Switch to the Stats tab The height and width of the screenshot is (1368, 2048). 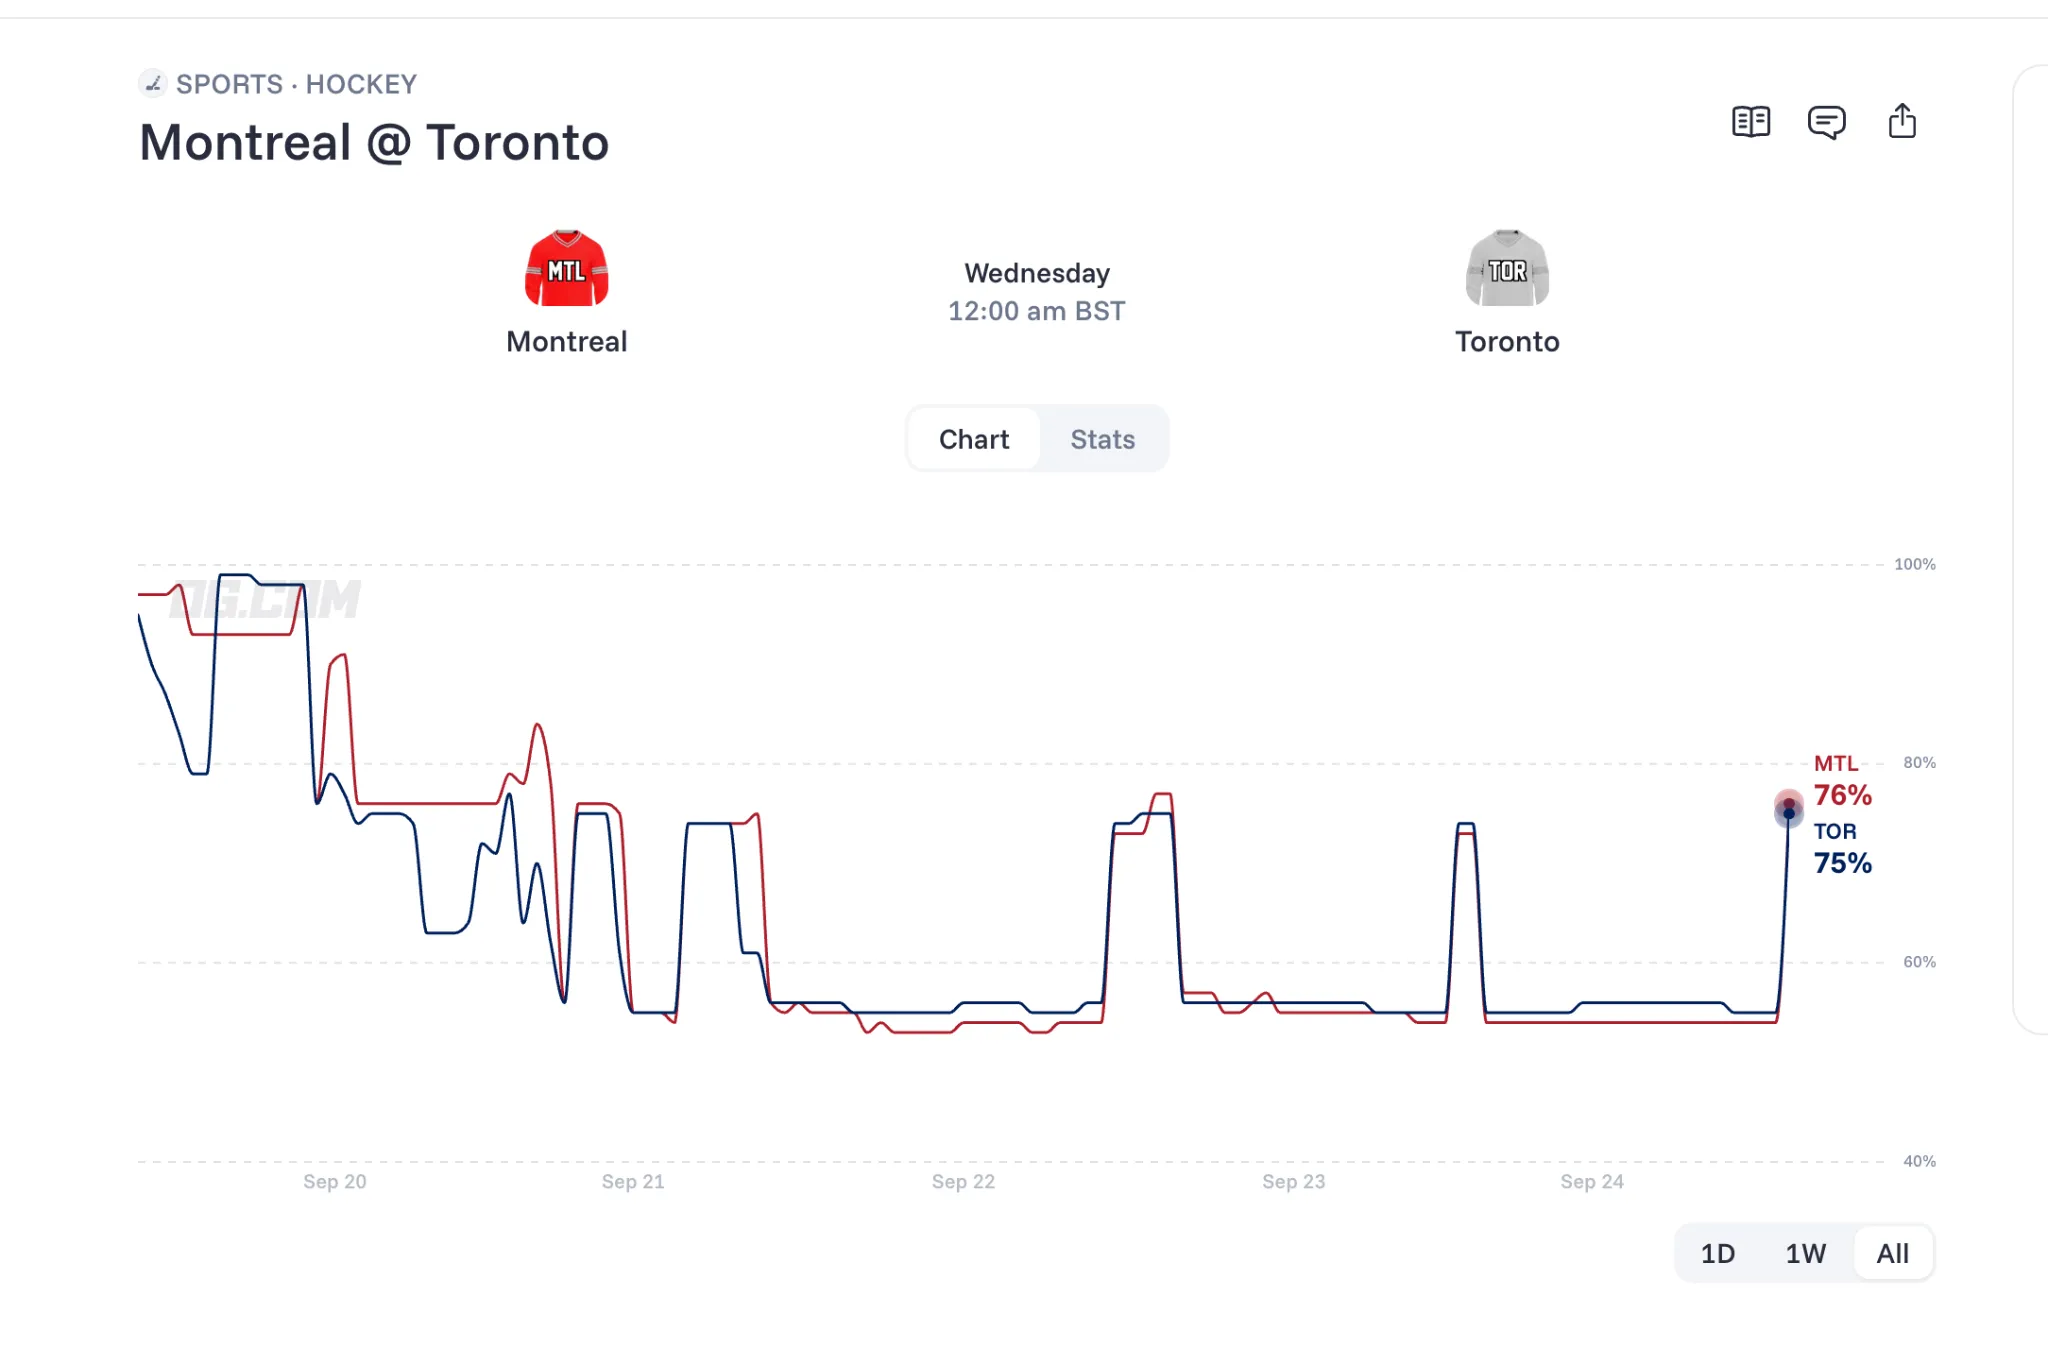coord(1102,439)
